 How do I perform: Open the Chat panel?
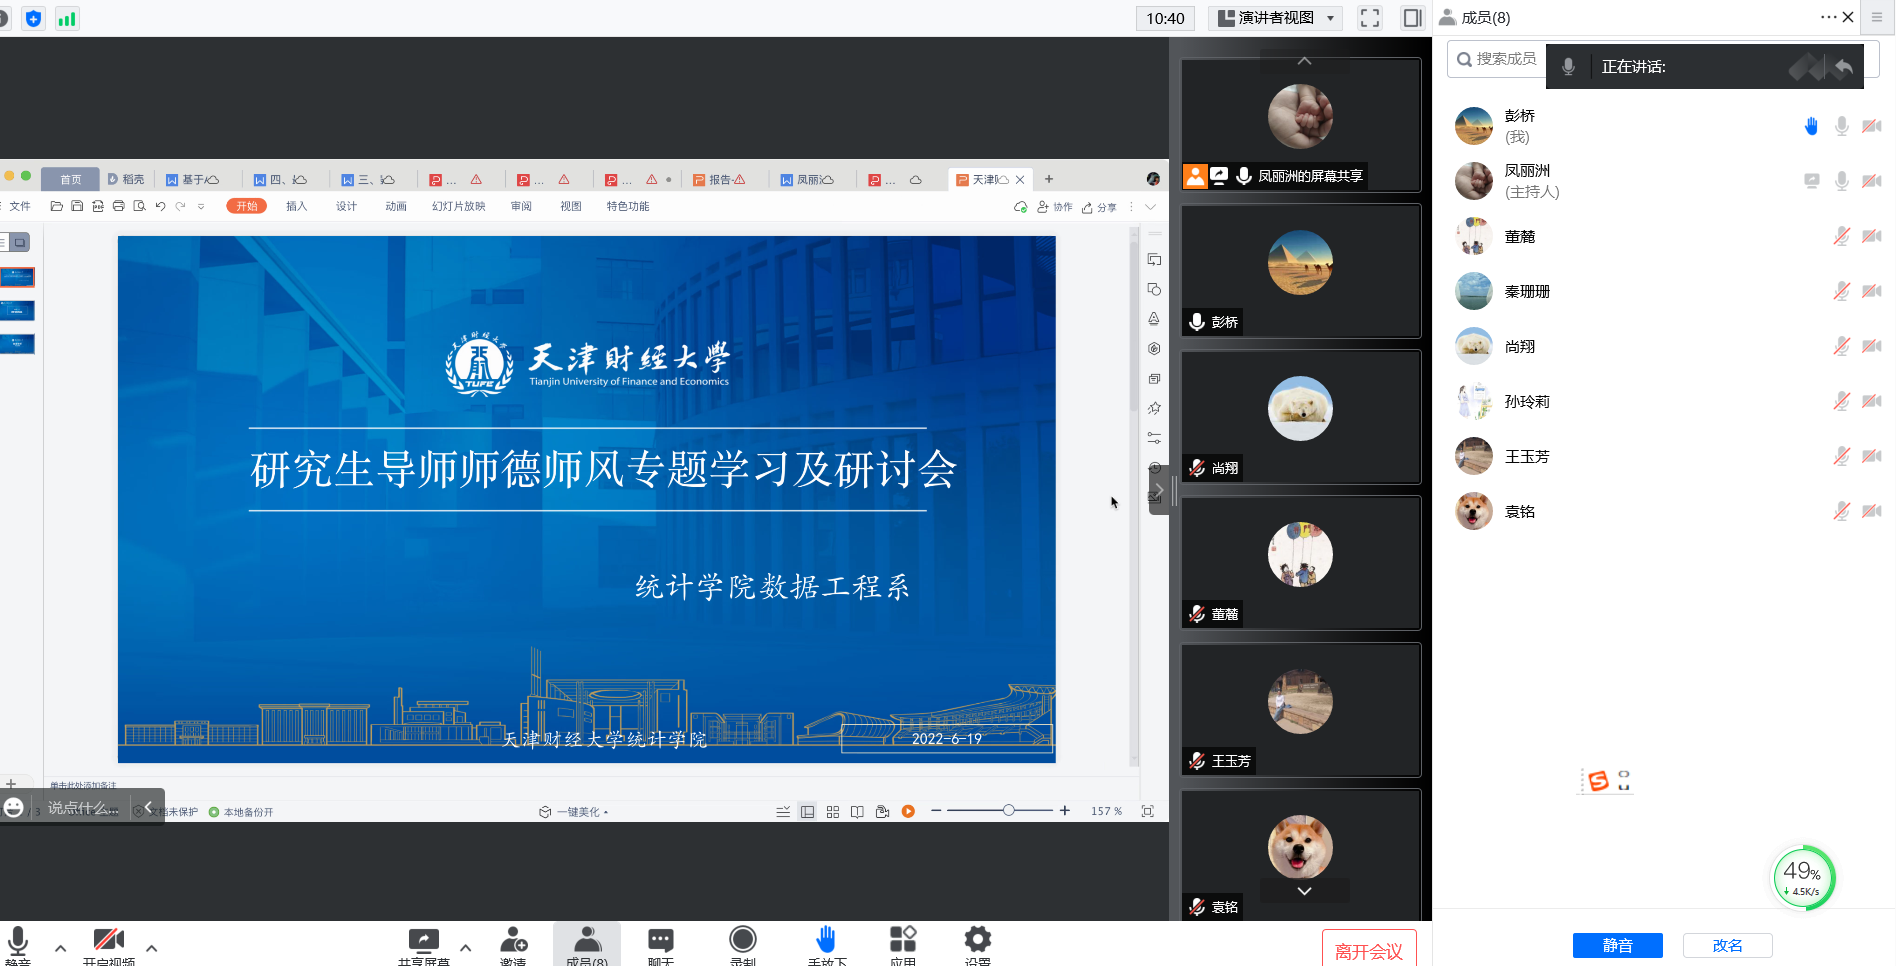[x=660, y=945]
